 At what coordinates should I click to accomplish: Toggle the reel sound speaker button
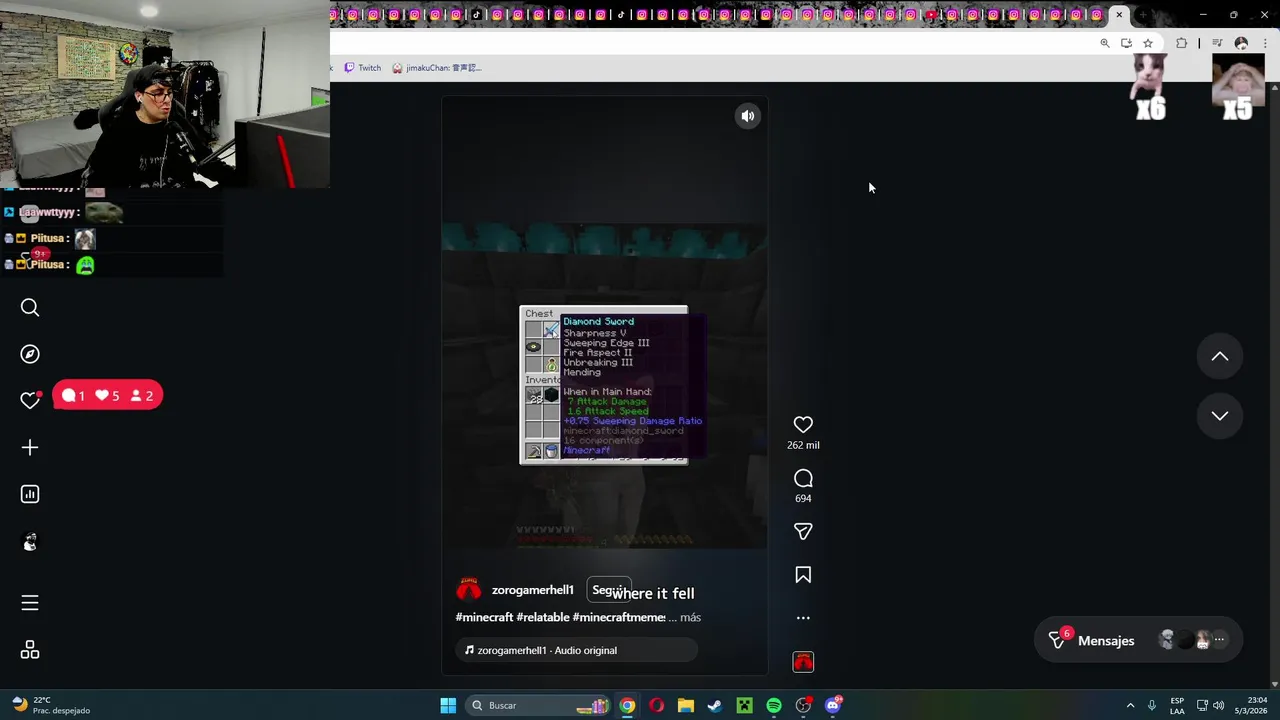pyautogui.click(x=748, y=116)
